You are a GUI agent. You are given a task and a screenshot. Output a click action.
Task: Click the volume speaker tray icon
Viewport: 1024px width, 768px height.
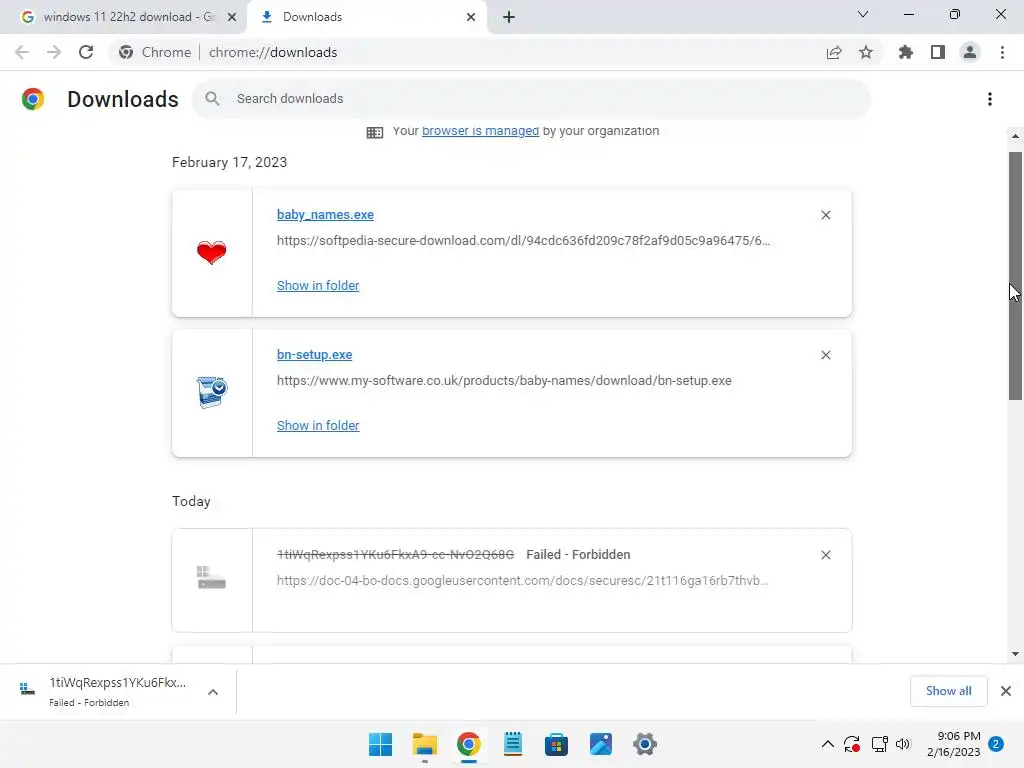(903, 744)
